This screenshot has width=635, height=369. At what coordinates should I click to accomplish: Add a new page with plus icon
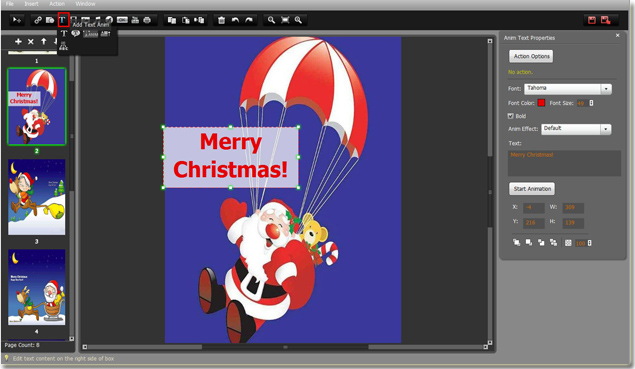18,41
